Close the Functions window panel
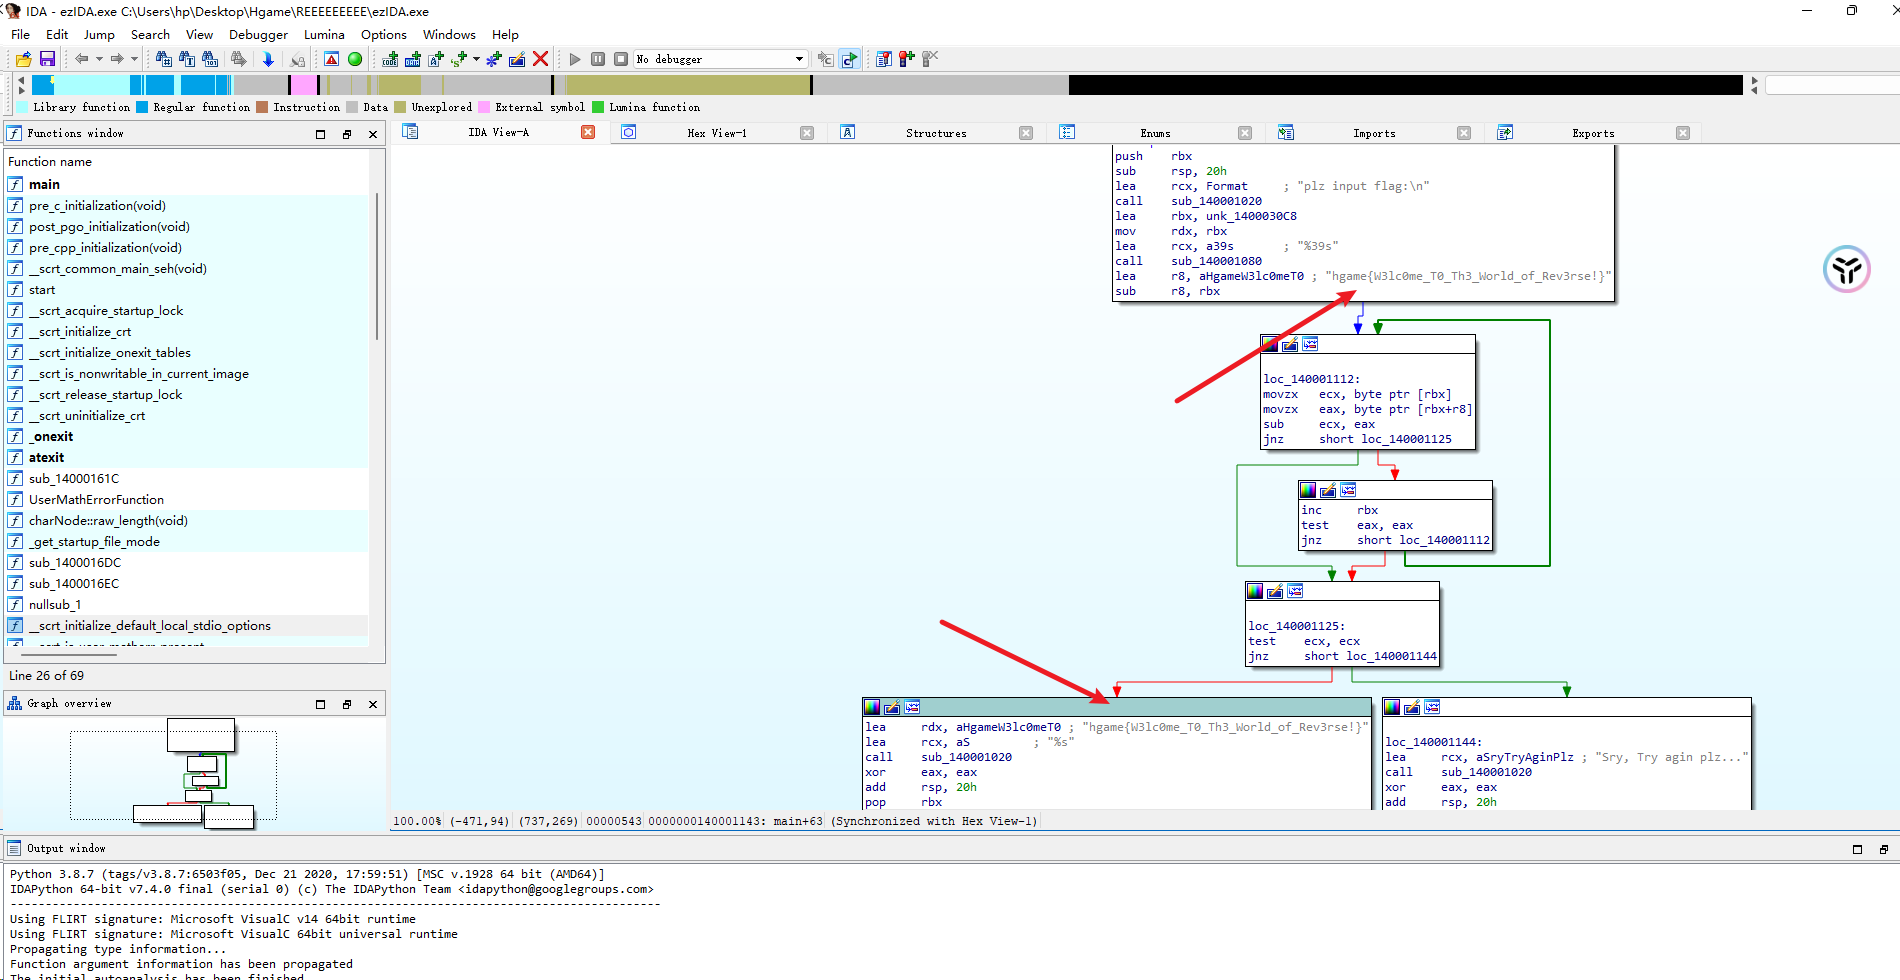 [x=373, y=134]
